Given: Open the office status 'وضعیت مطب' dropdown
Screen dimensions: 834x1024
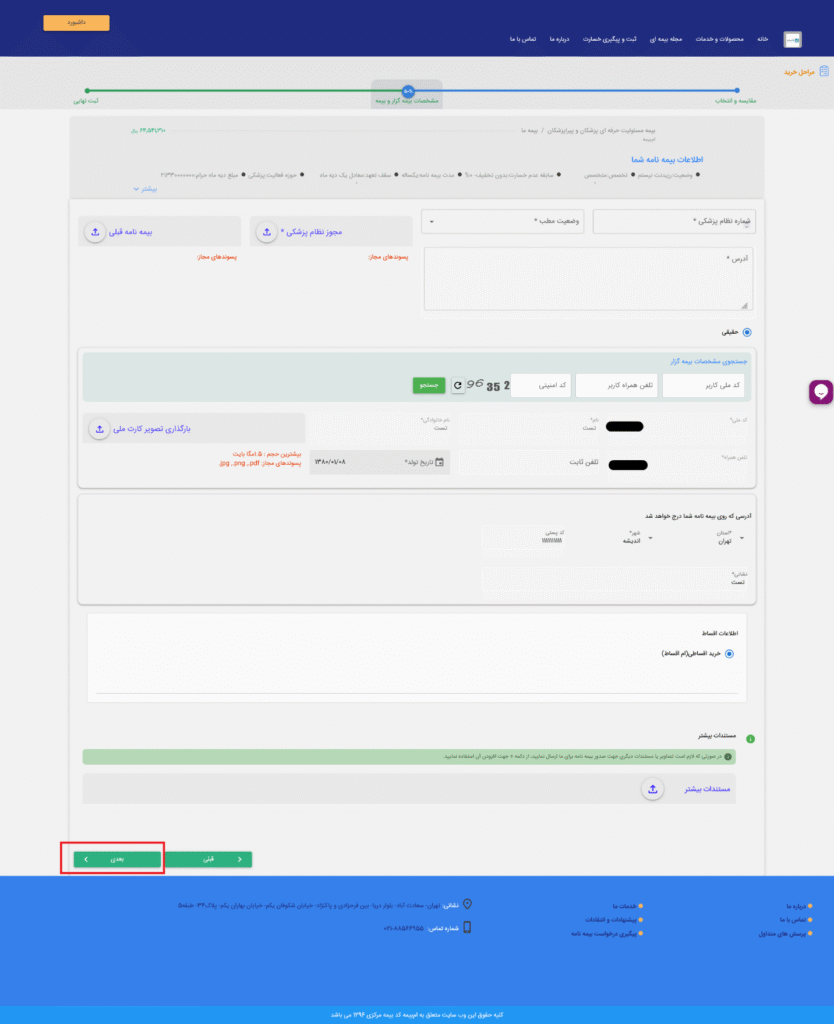Looking at the screenshot, I should (506, 221).
